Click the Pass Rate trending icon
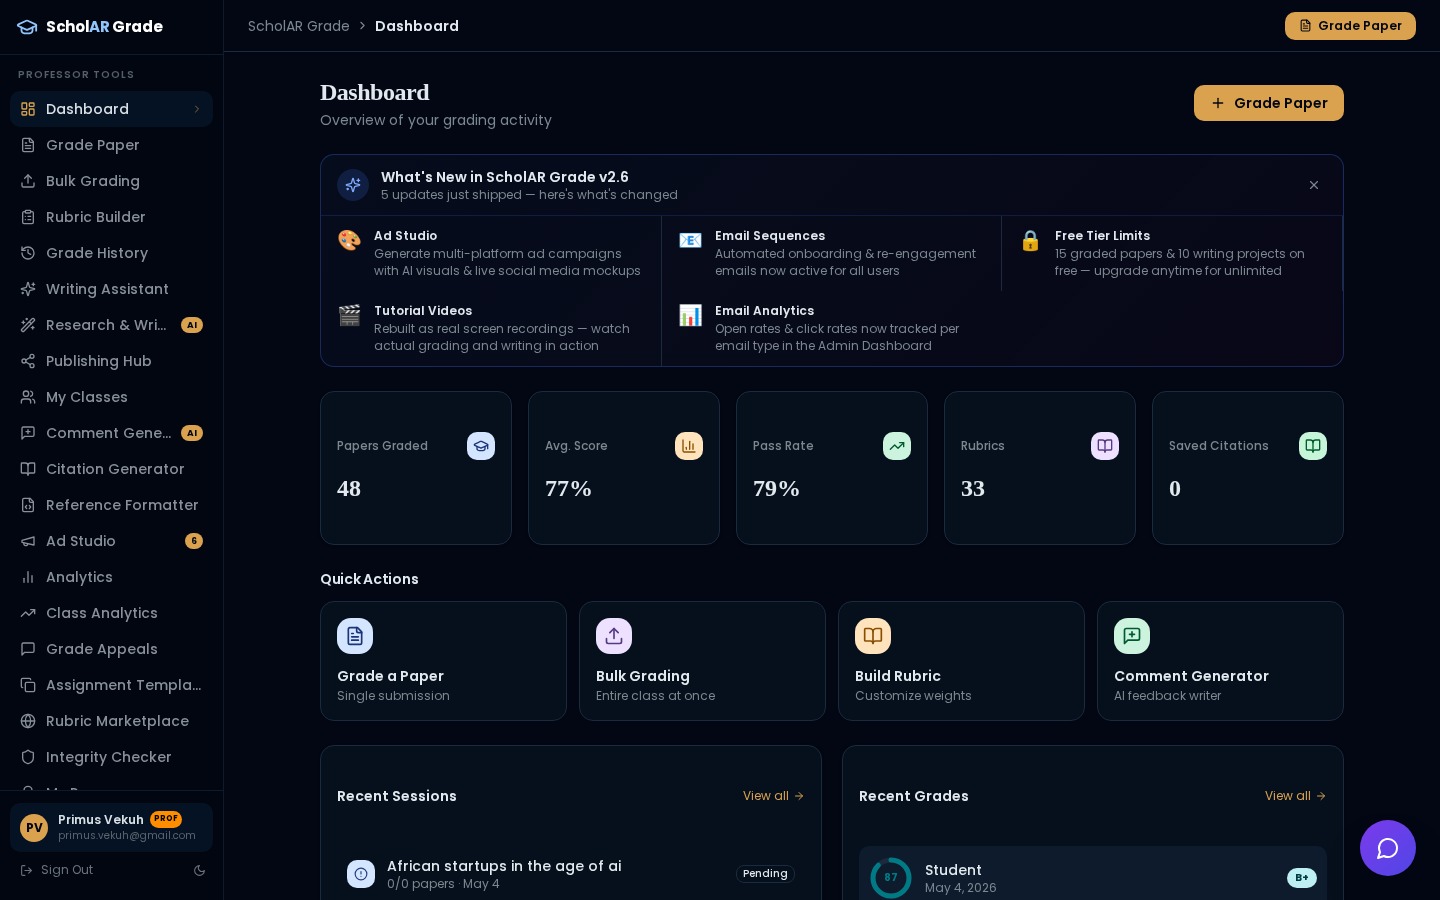The width and height of the screenshot is (1440, 900). (x=897, y=446)
